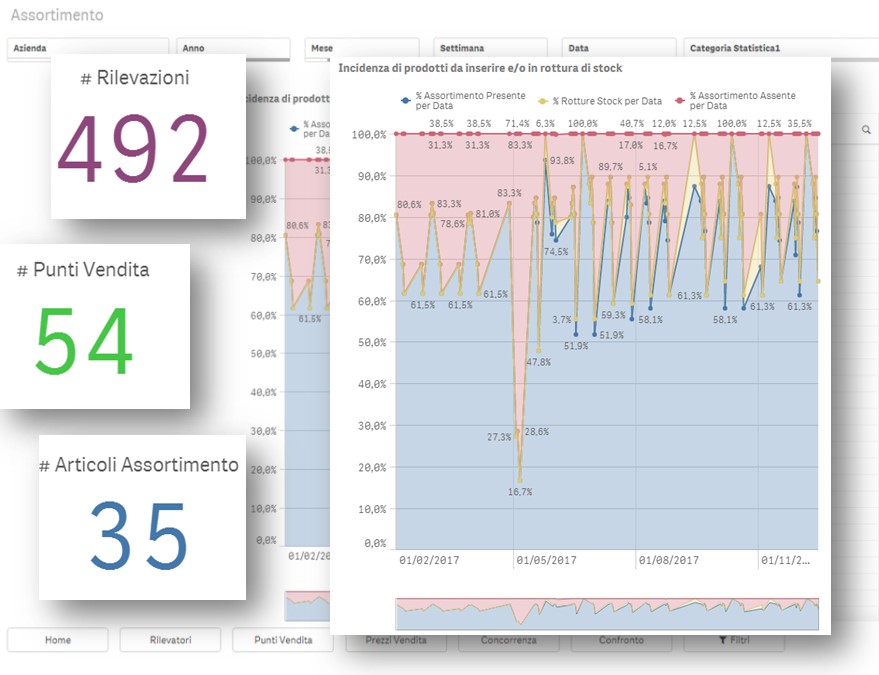This screenshot has height=675, width=879.
Task: Click the Filtri funnel button
Action: [x=734, y=640]
